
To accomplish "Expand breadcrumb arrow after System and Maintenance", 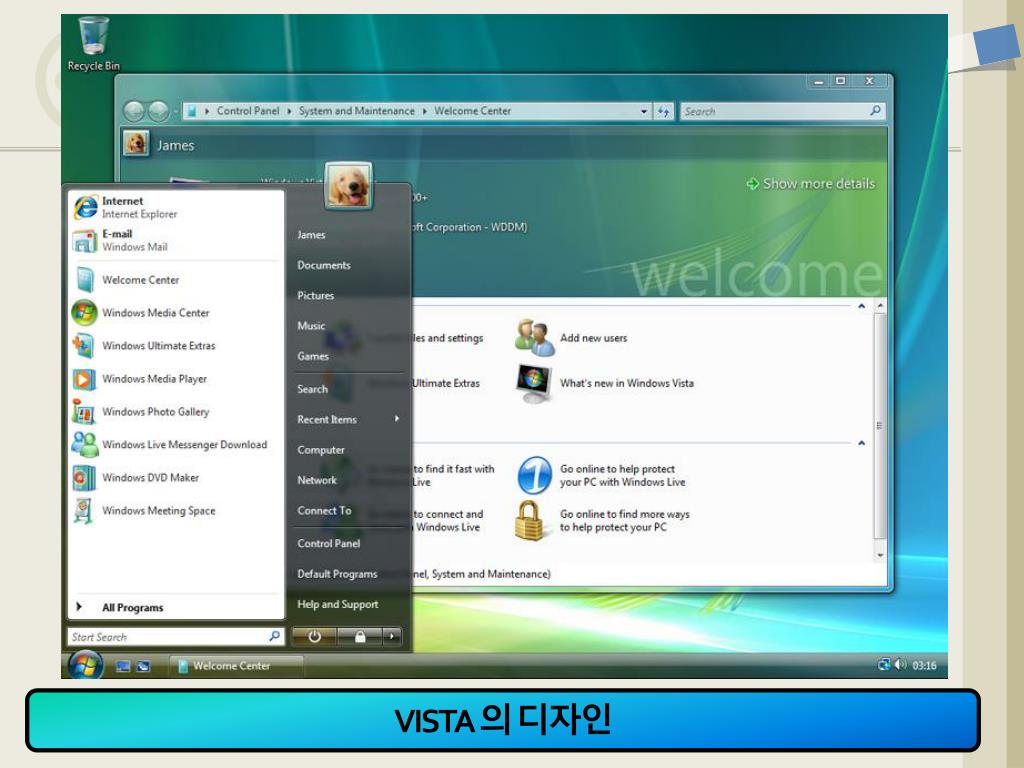I will tap(424, 112).
